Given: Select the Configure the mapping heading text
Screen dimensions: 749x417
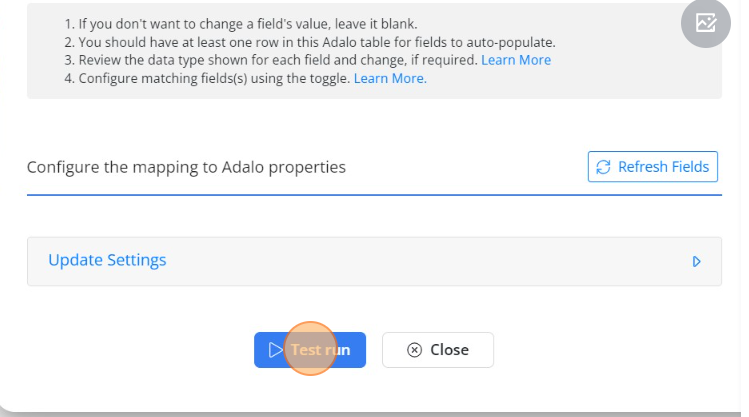Looking at the screenshot, I should tap(186, 167).
